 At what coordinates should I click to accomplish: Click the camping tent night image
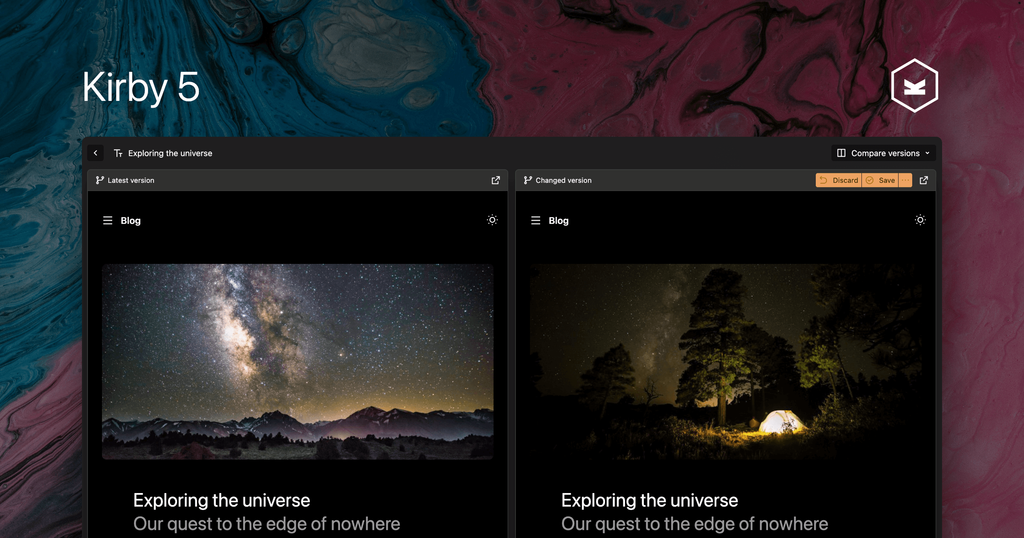pos(726,362)
